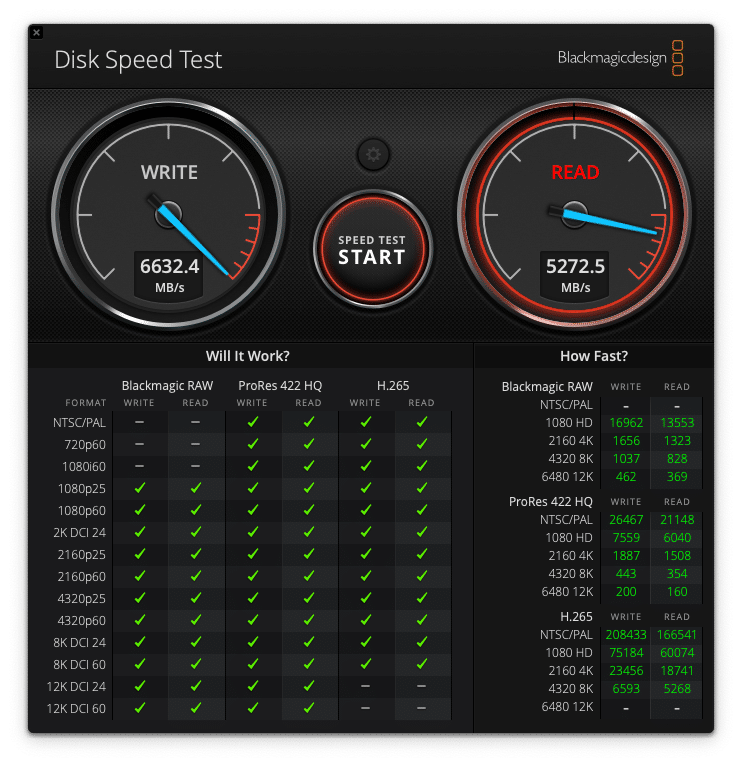The width and height of the screenshot is (742, 765).
Task: Click H.265 NTSC/PAL write value 208433
Action: pos(626,635)
